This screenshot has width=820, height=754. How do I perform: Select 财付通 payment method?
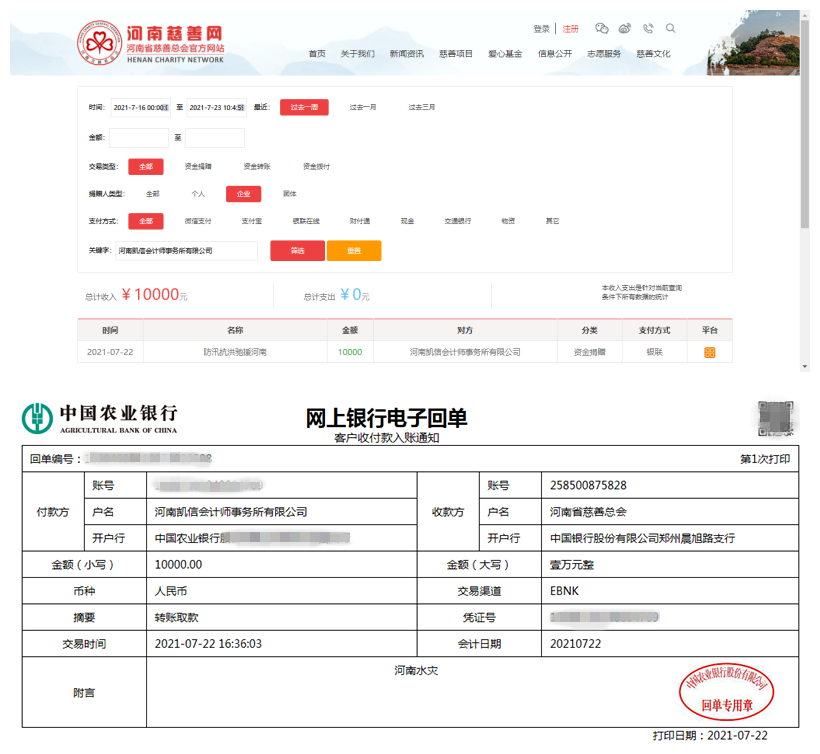pos(360,221)
